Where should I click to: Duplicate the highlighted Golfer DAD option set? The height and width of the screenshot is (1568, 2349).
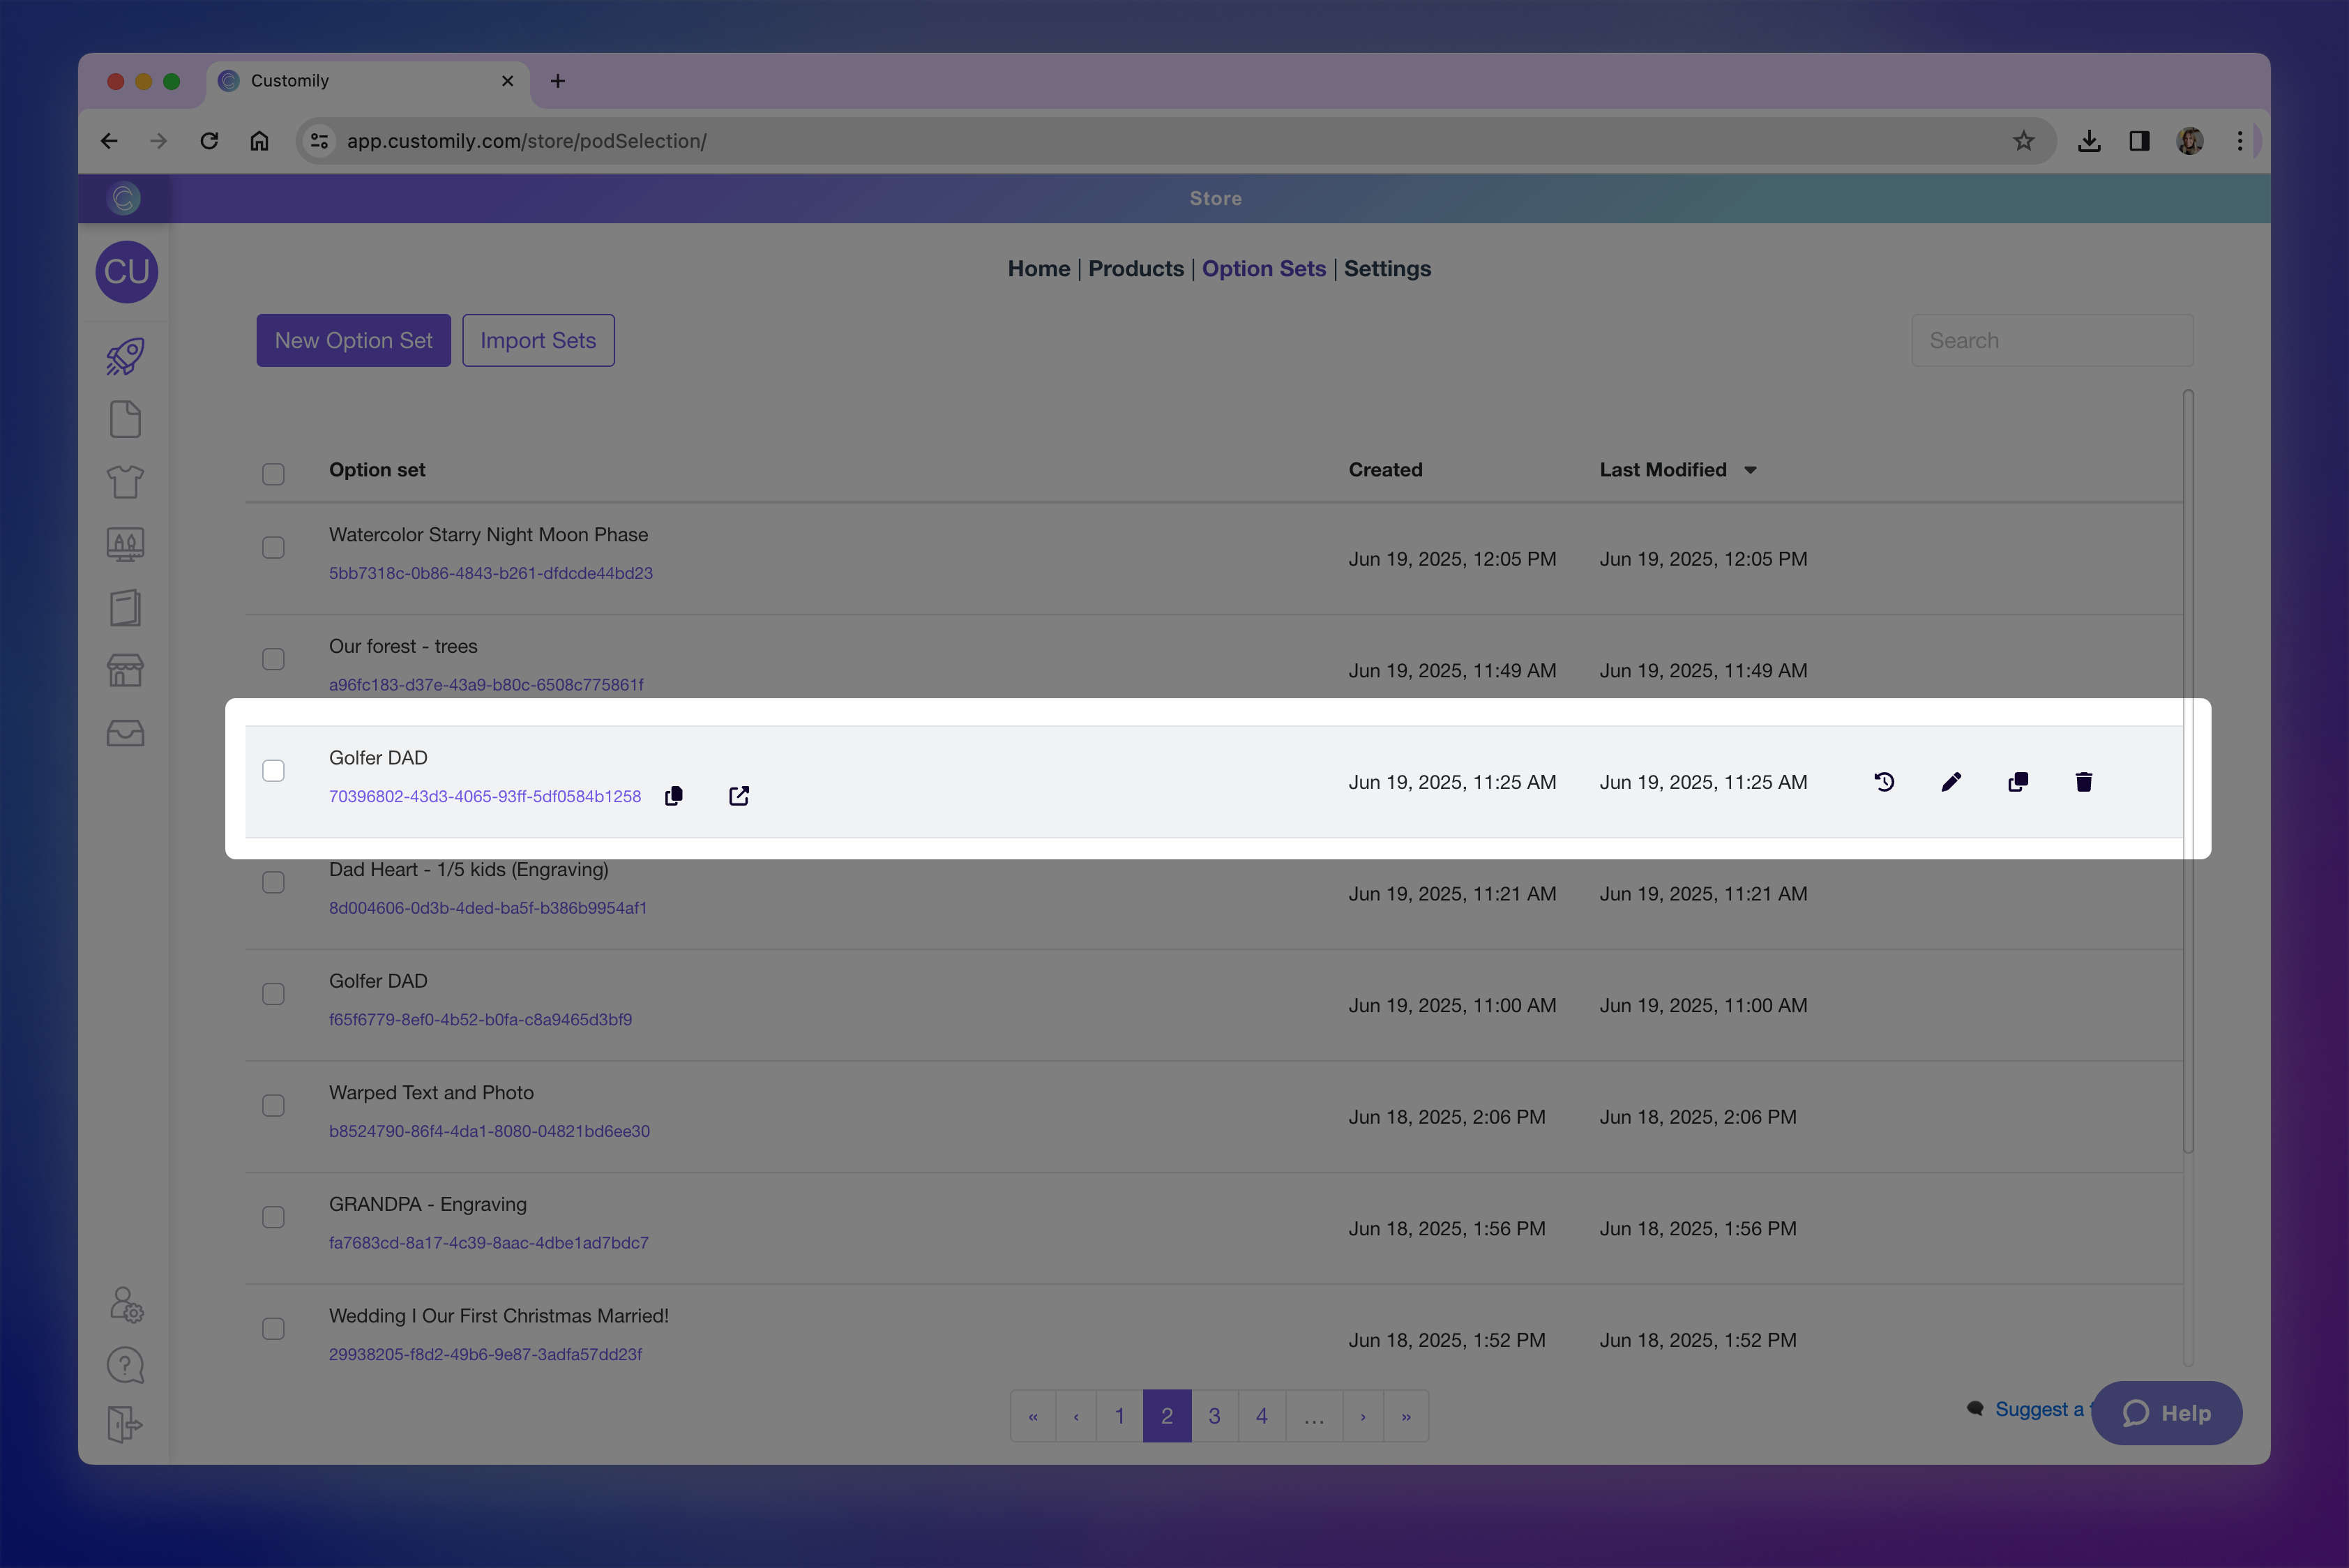point(2018,782)
